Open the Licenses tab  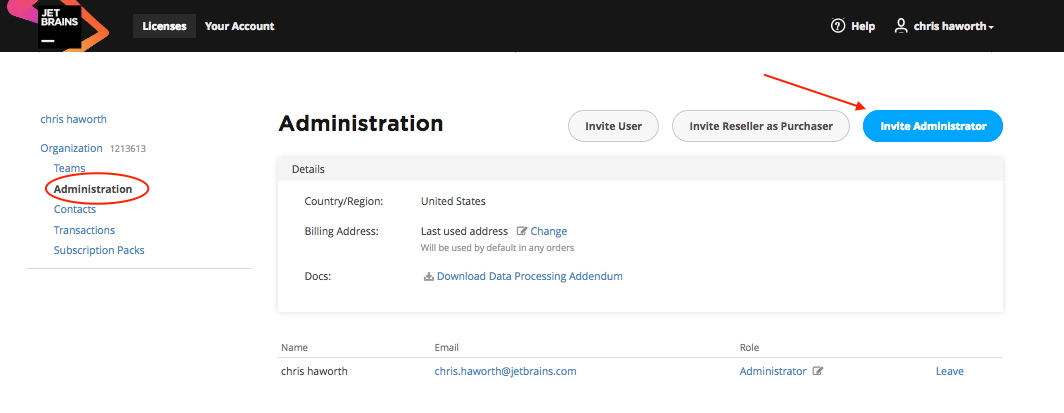coord(164,26)
